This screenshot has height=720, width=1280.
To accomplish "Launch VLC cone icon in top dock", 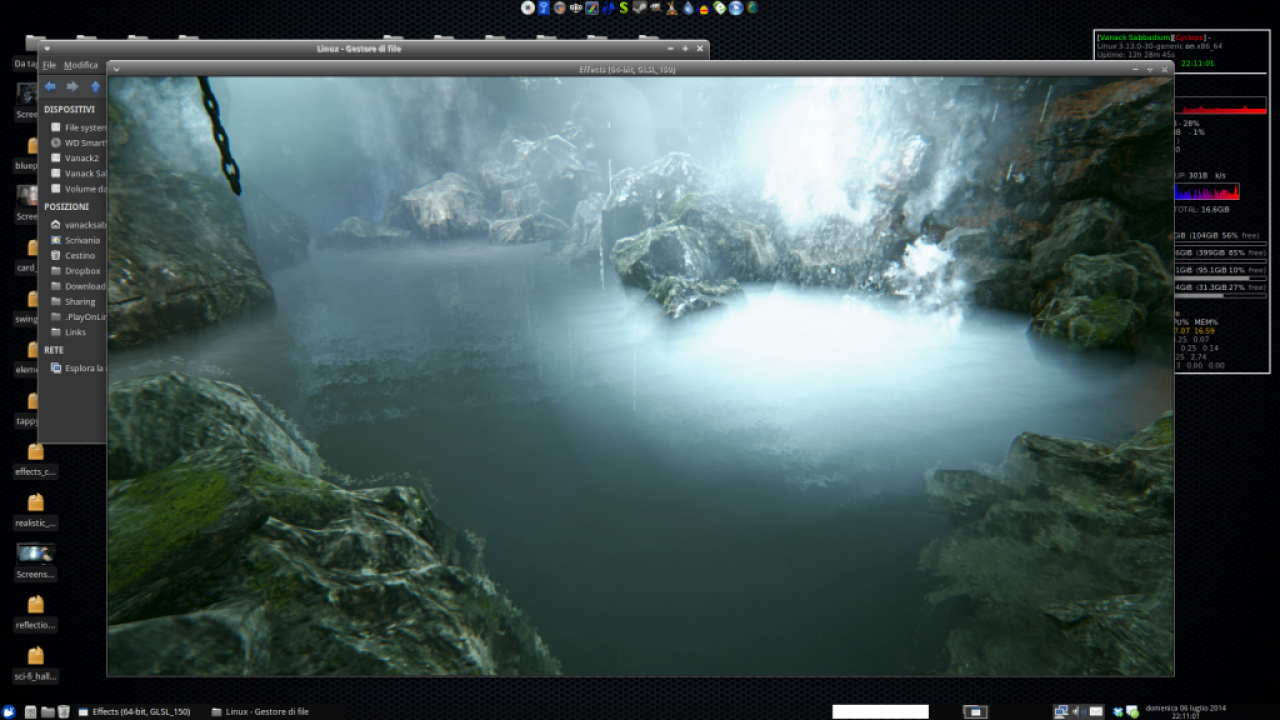I will pyautogui.click(x=672, y=8).
